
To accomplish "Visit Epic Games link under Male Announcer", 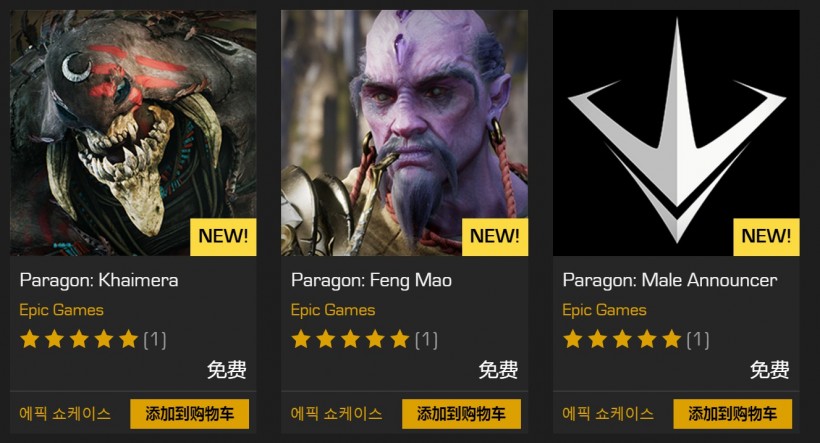I will 604,310.
